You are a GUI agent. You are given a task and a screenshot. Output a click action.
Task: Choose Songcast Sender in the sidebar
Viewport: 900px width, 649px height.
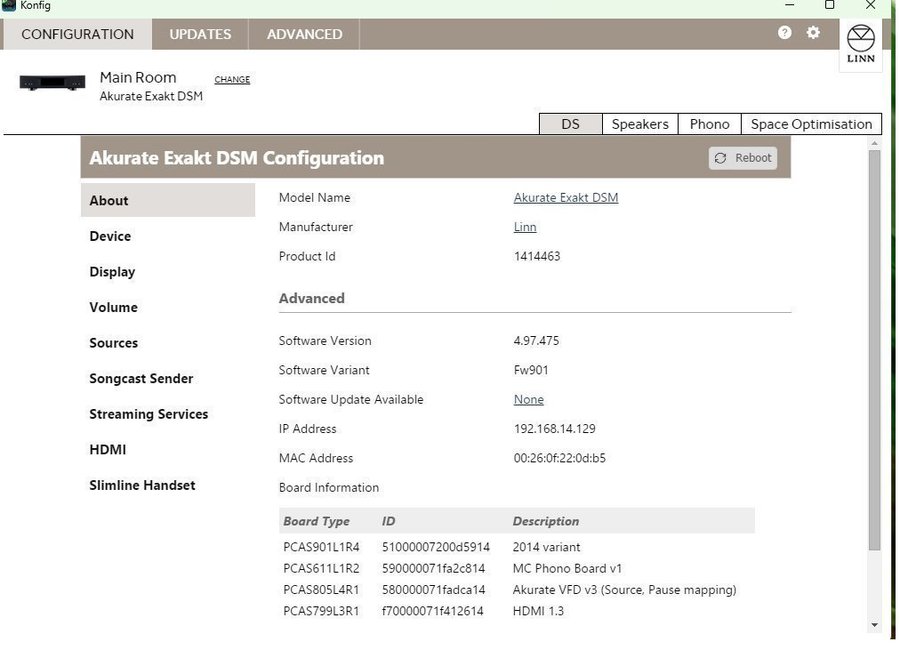tap(141, 379)
